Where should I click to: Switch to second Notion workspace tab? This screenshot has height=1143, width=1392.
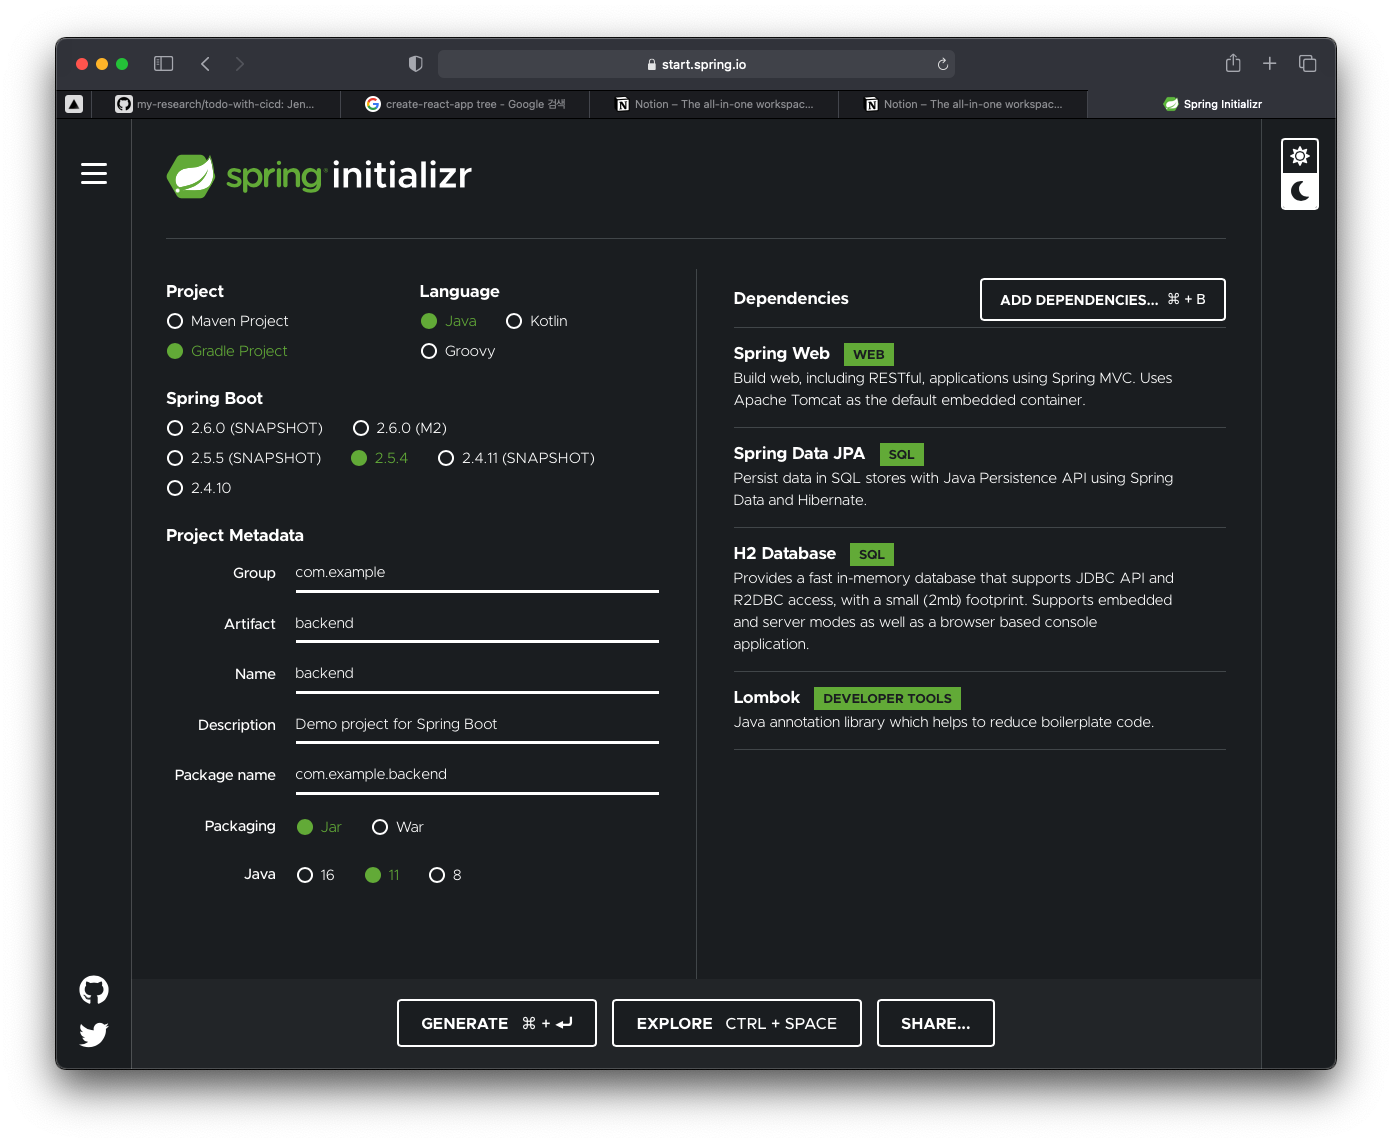pyautogui.click(x=963, y=104)
